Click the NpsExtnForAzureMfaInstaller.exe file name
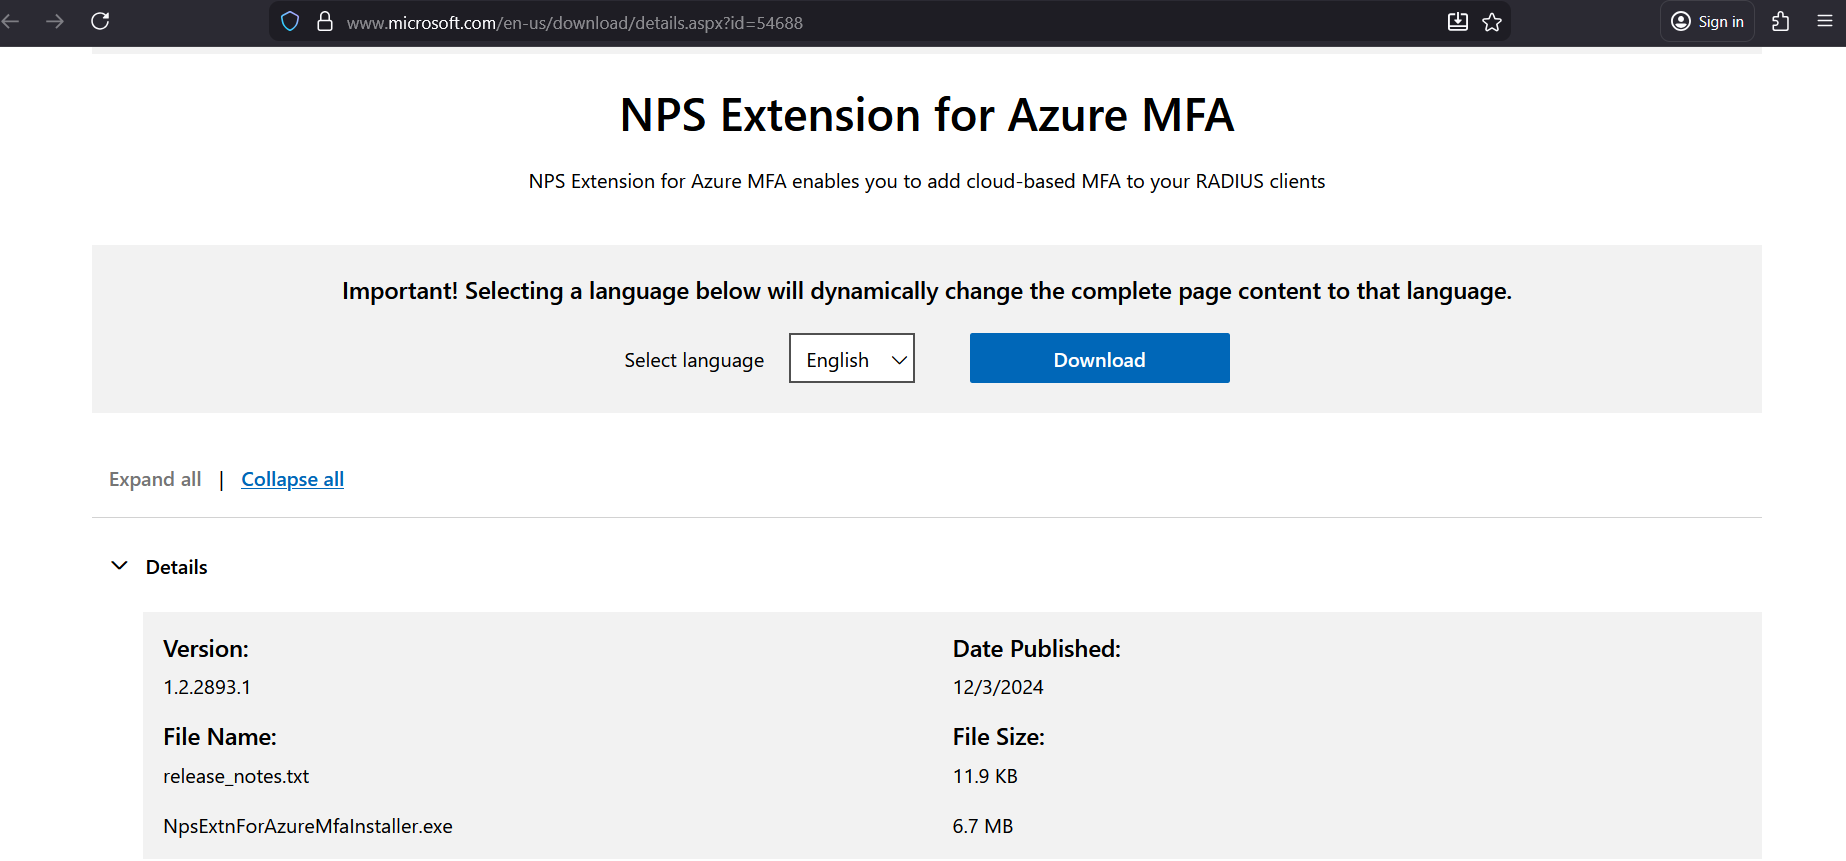The image size is (1846, 861). point(308,827)
